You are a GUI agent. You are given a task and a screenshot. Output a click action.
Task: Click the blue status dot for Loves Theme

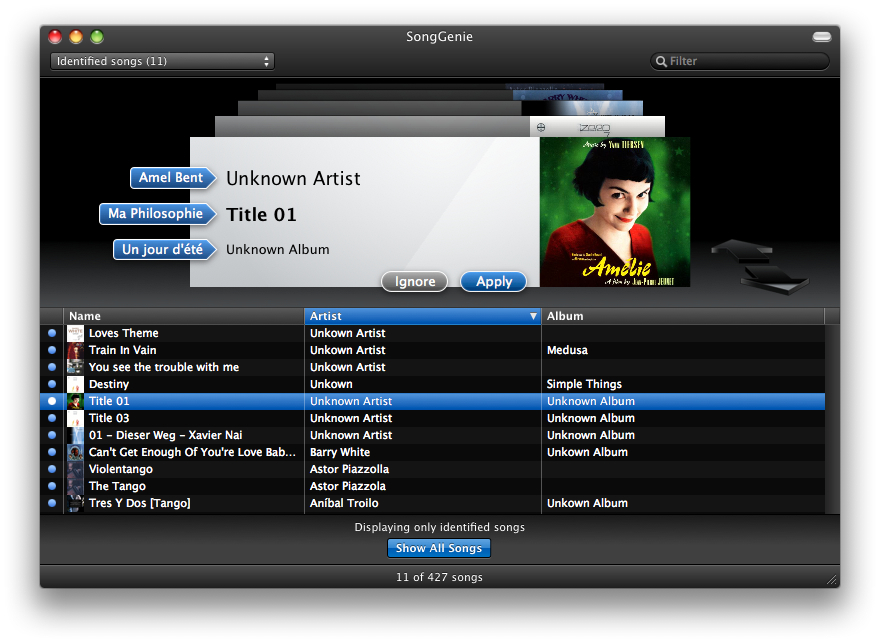click(x=52, y=333)
